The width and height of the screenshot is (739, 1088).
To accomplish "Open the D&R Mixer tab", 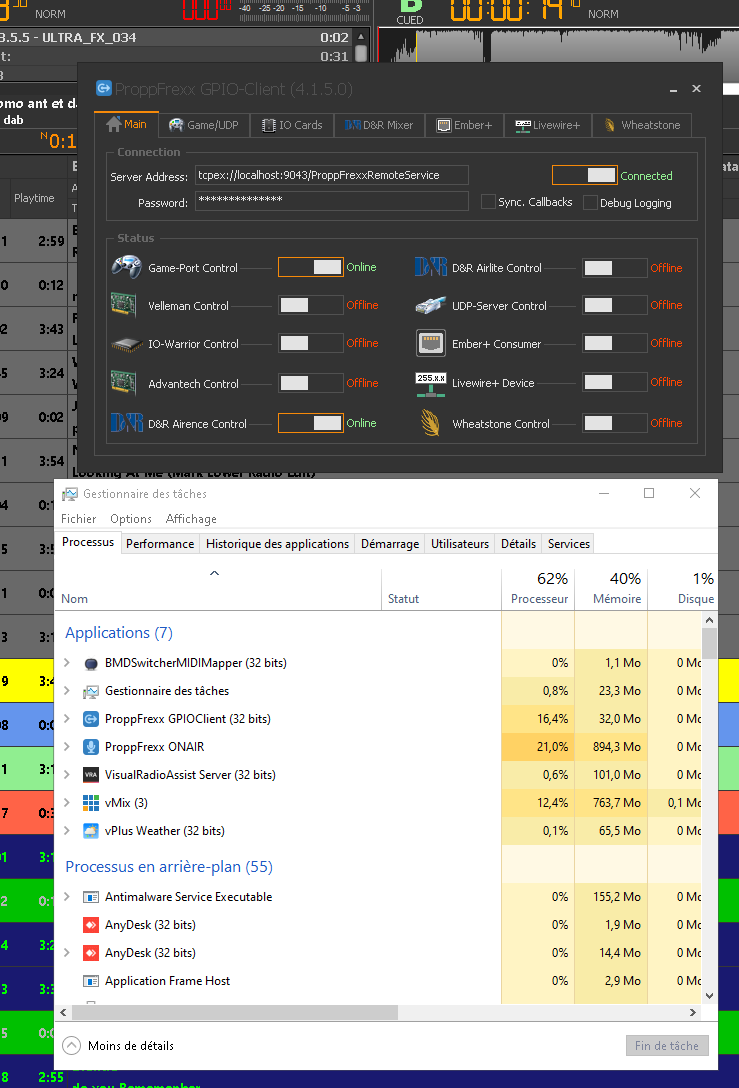I will [379, 125].
